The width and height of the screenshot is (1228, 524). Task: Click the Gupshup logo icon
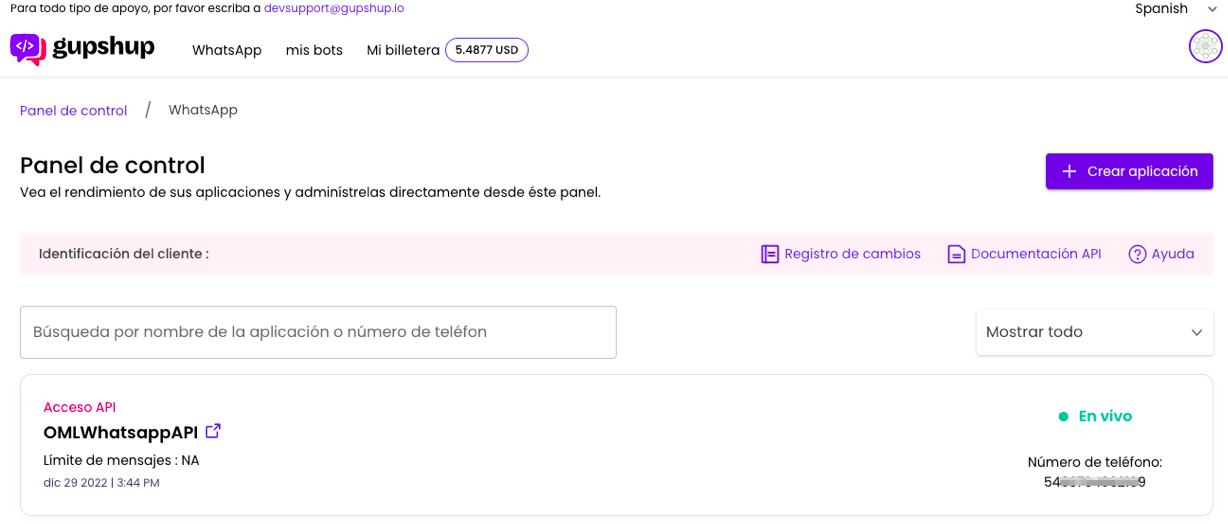(27, 49)
